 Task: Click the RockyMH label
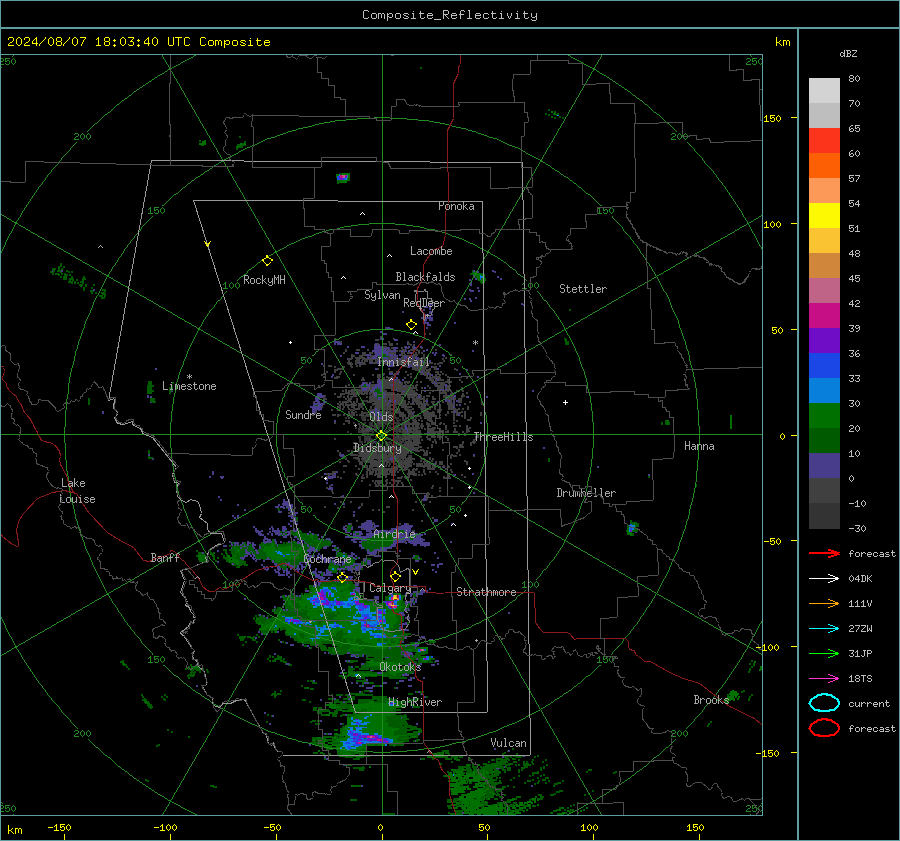tap(264, 280)
